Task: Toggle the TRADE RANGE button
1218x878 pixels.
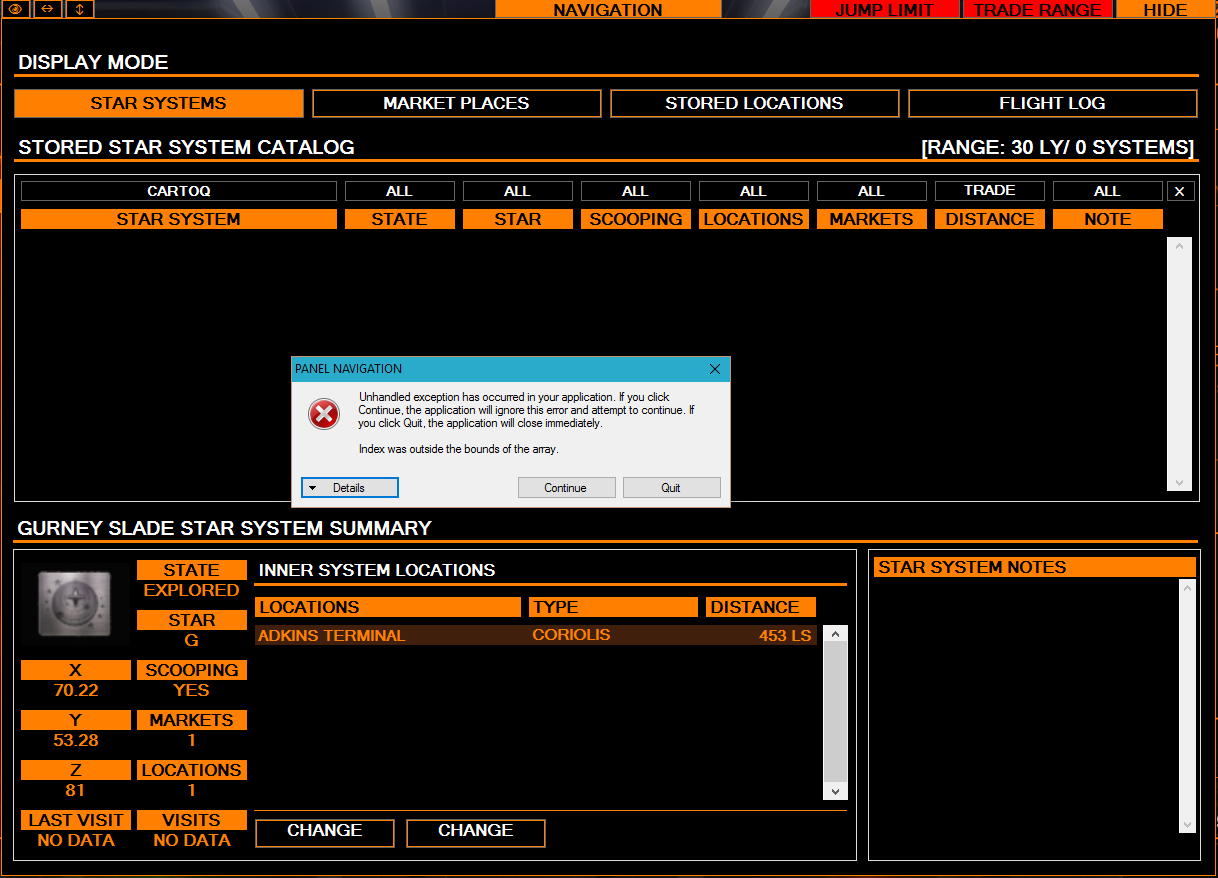Action: pyautogui.click(x=1037, y=9)
